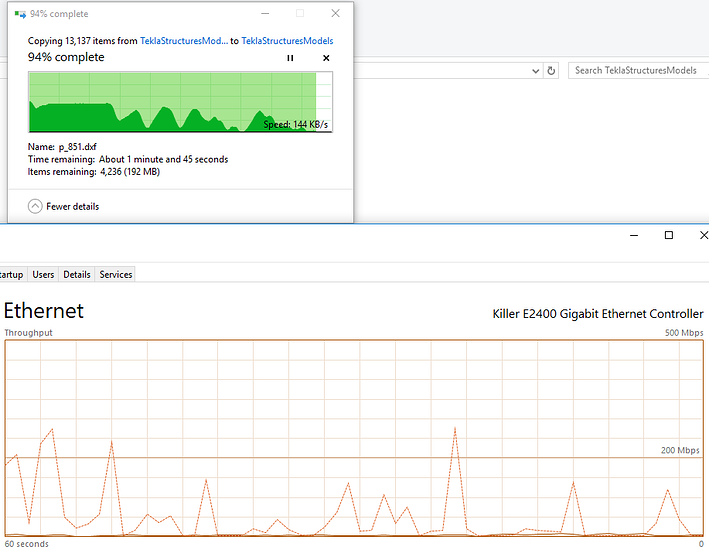Collapse copy dialog with Fewer details
709x550 pixels.
click(64, 206)
